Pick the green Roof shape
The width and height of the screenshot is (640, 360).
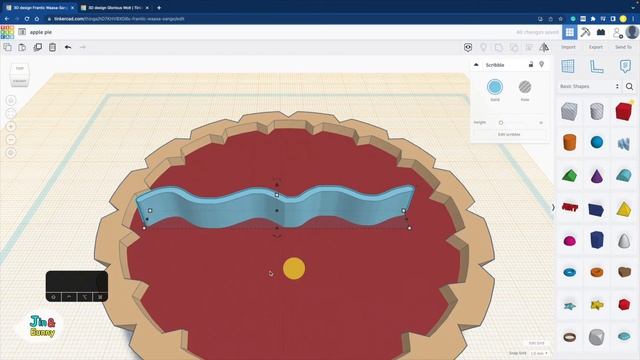(x=569, y=176)
